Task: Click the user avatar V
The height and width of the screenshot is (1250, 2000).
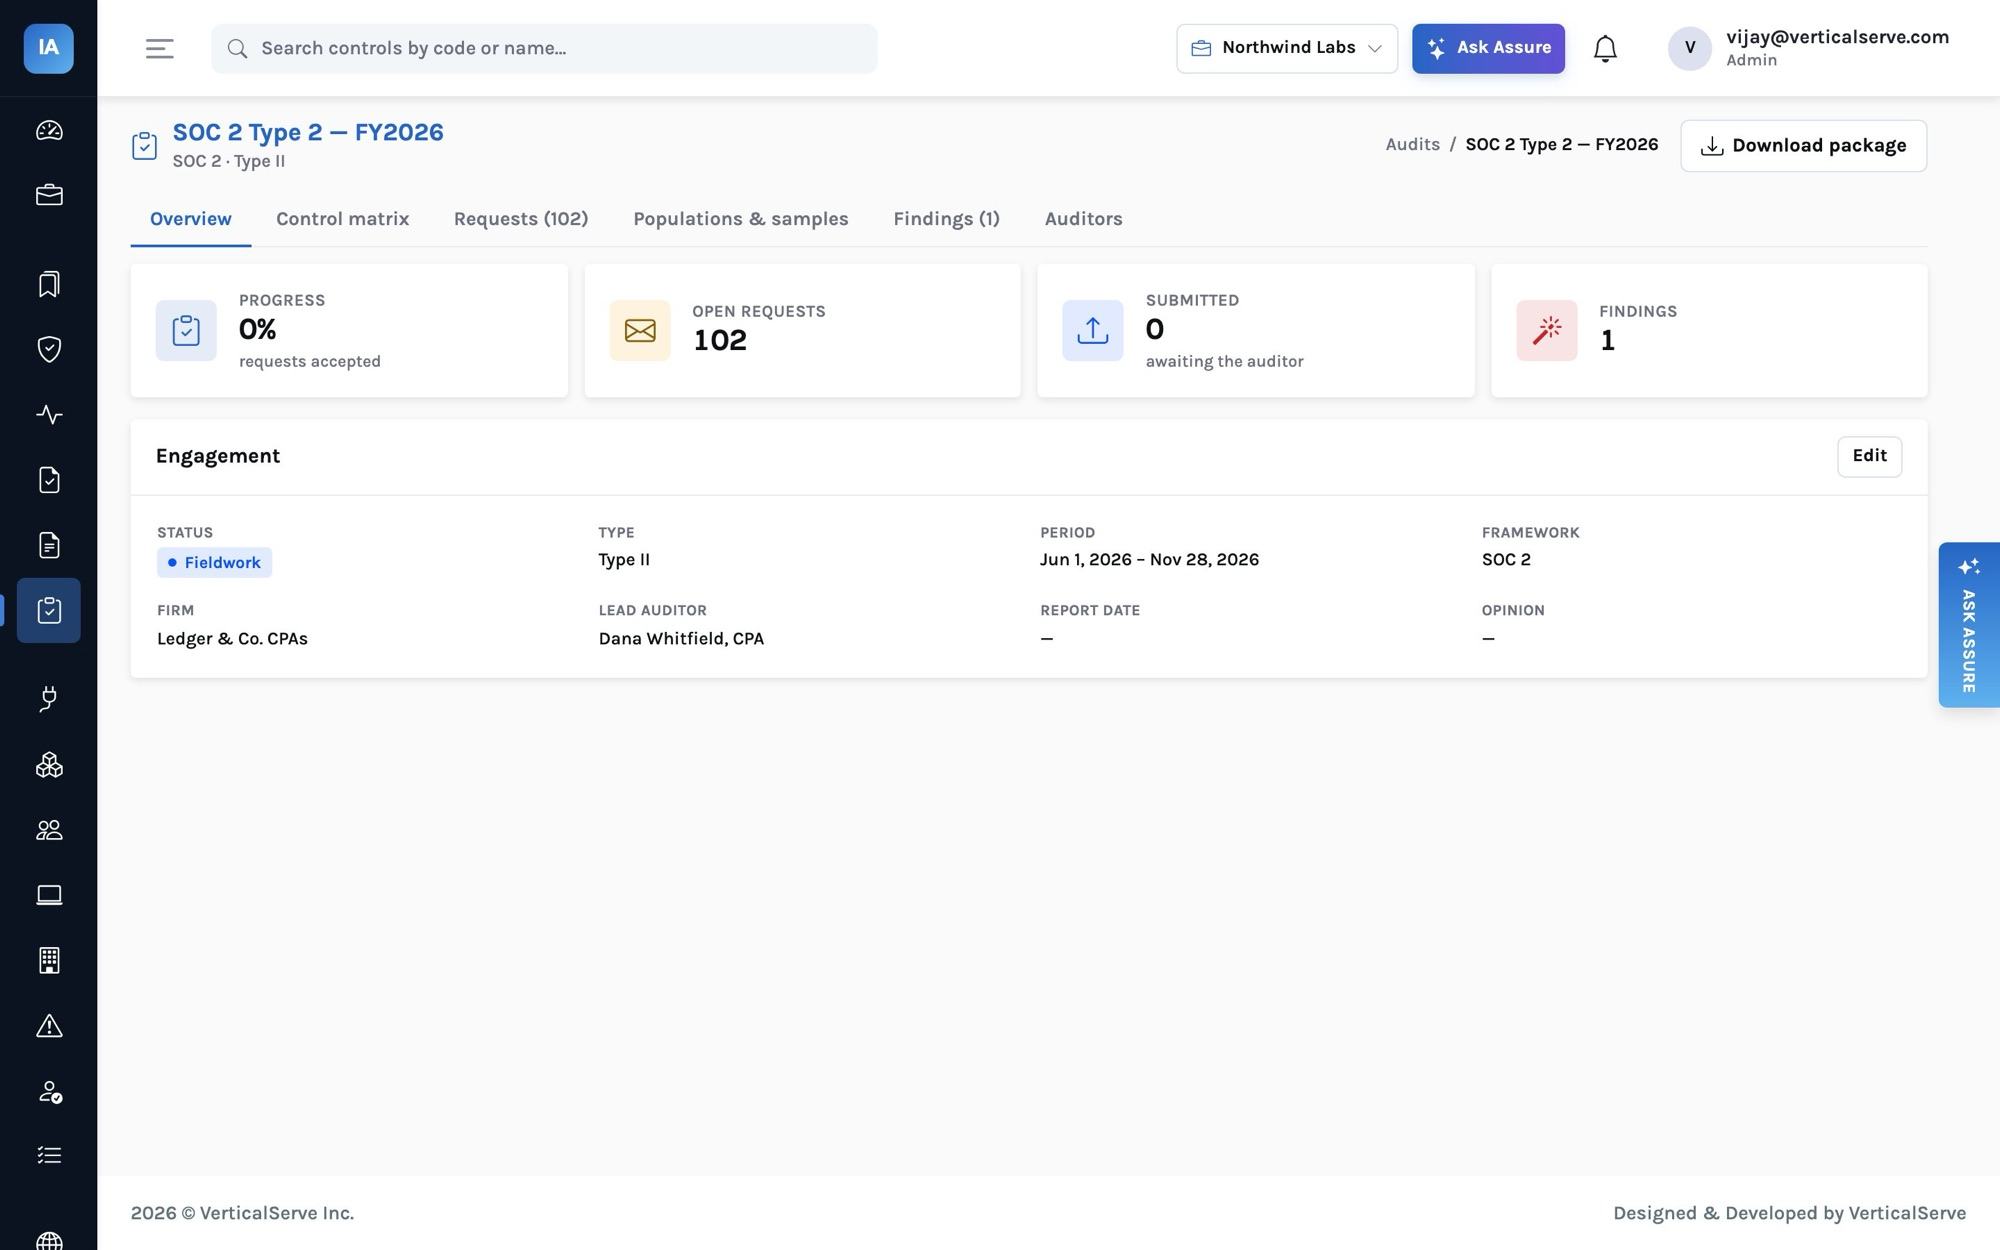Action: (1690, 48)
